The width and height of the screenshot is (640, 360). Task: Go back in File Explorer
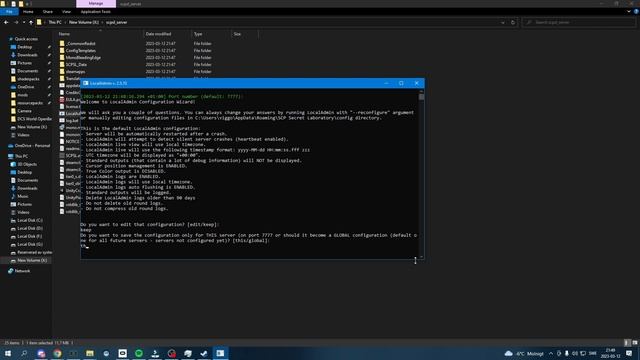[x=6, y=22]
